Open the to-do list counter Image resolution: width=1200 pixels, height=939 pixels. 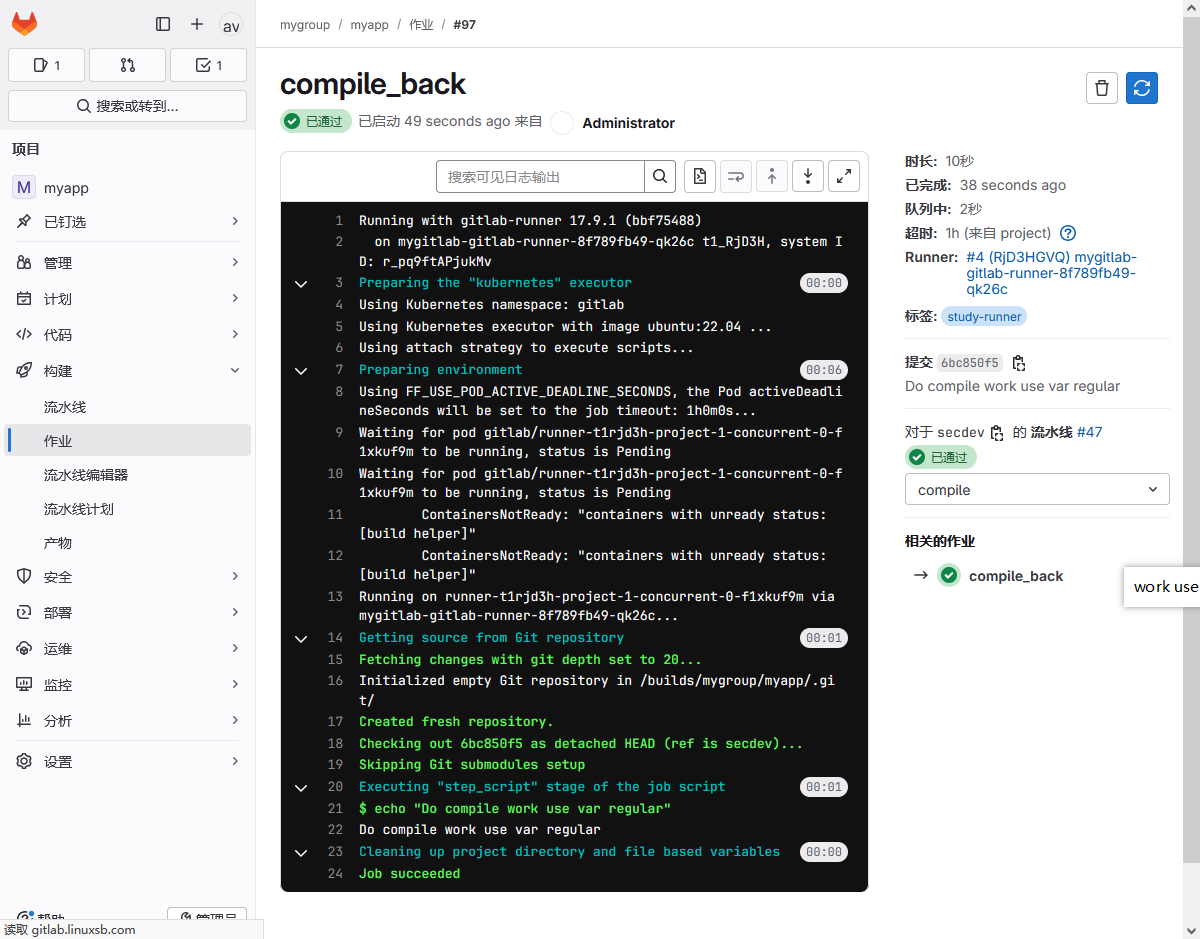[x=208, y=65]
